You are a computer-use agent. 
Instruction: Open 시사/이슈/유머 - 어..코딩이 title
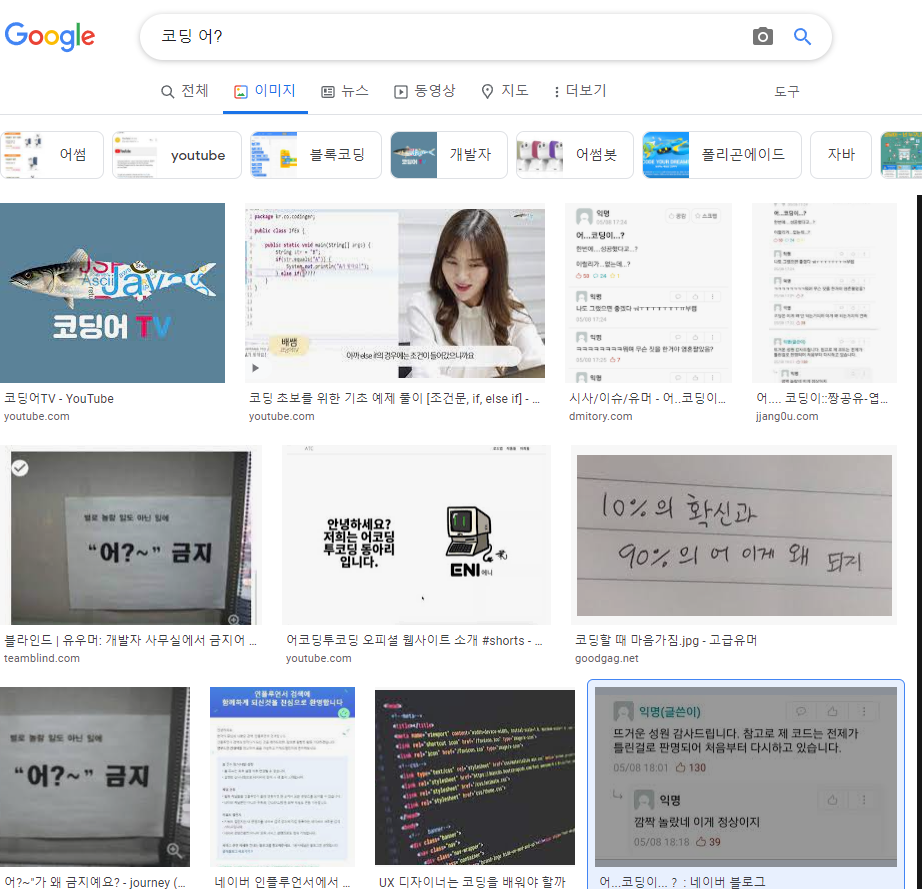pyautogui.click(x=647, y=399)
